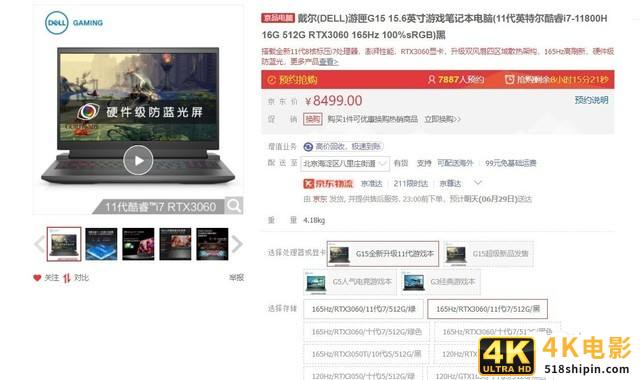Screen dimensions: 640x380
Task: Open delivery address dropdown 北京海淀区八里庄街道
Action: click(x=345, y=164)
